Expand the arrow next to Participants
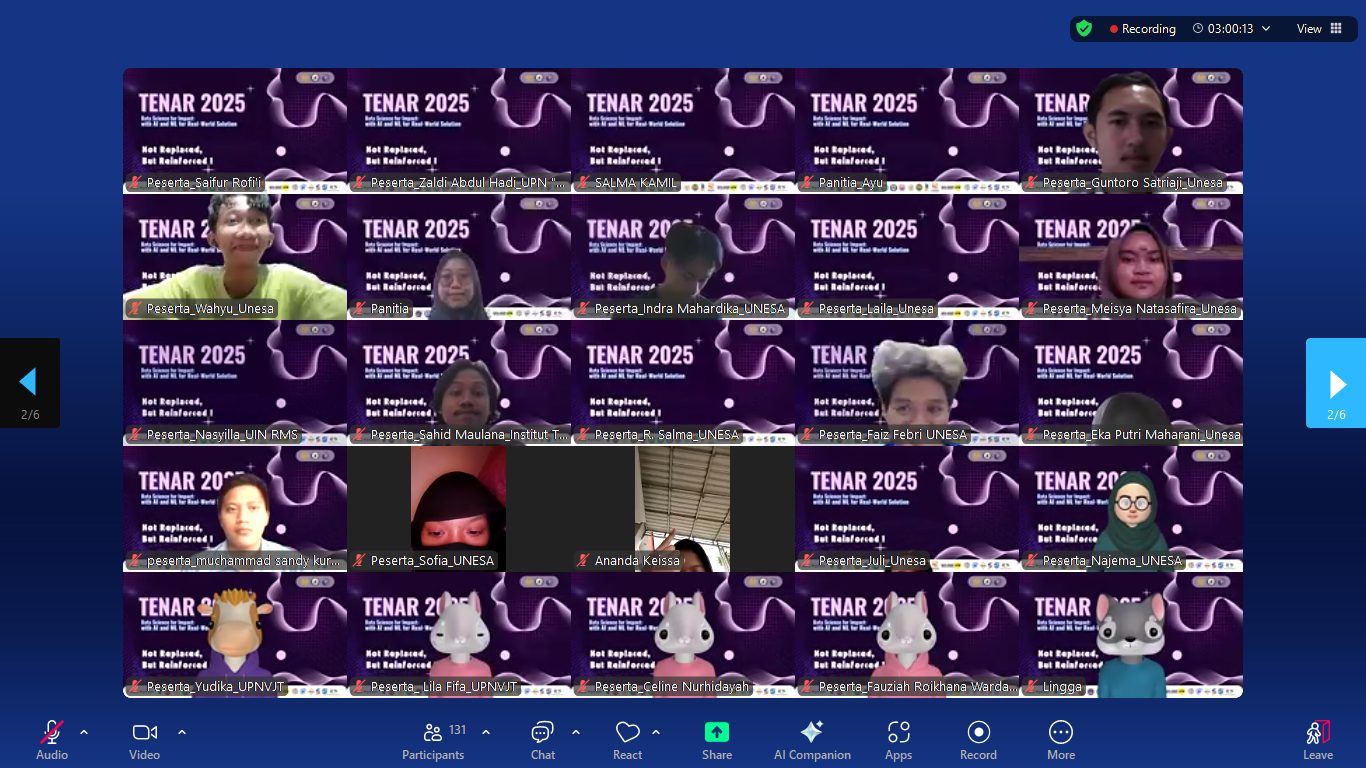 486,732
